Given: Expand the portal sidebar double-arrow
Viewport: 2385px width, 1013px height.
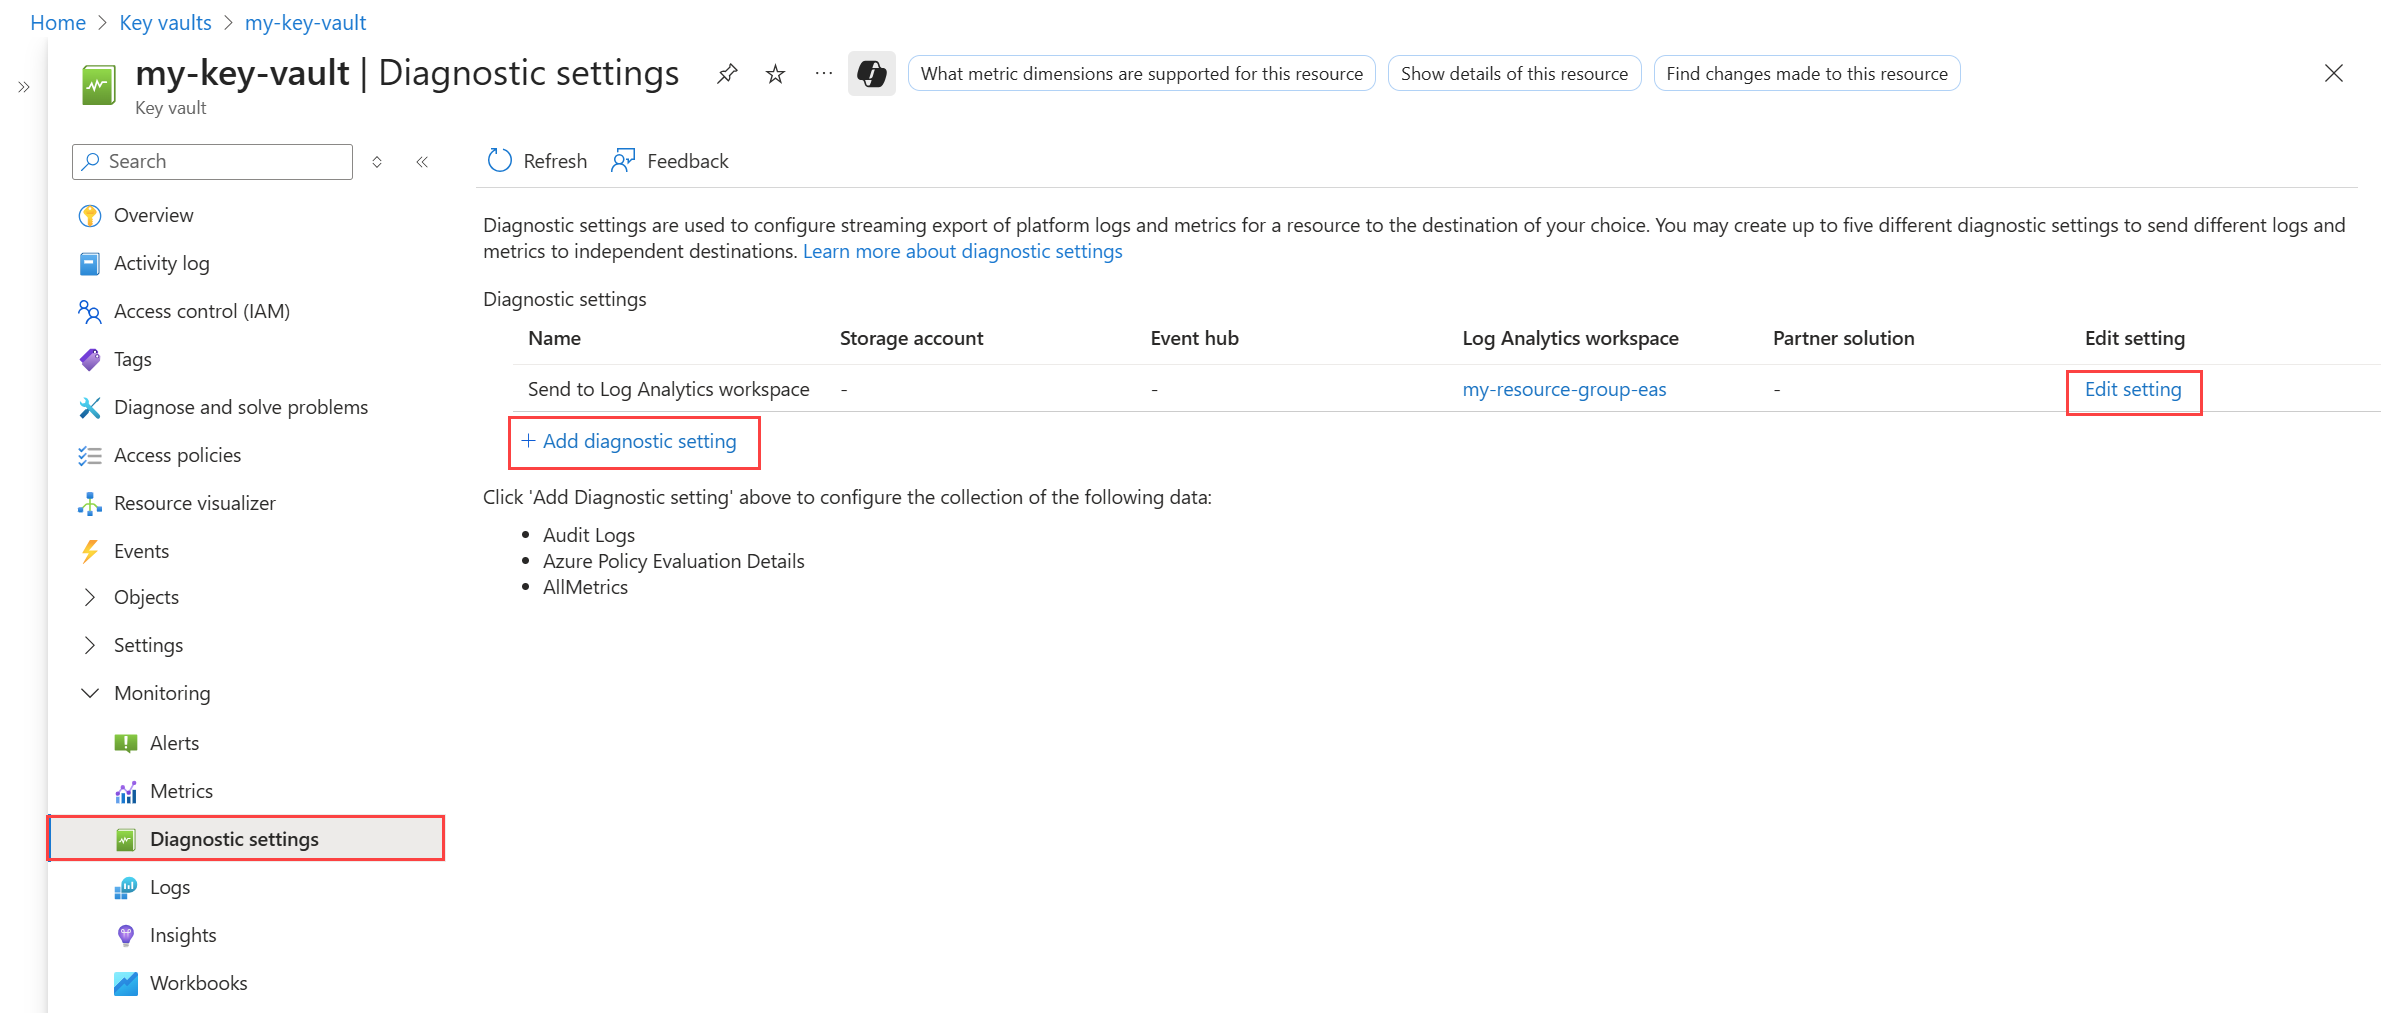Looking at the screenshot, I should tap(24, 87).
